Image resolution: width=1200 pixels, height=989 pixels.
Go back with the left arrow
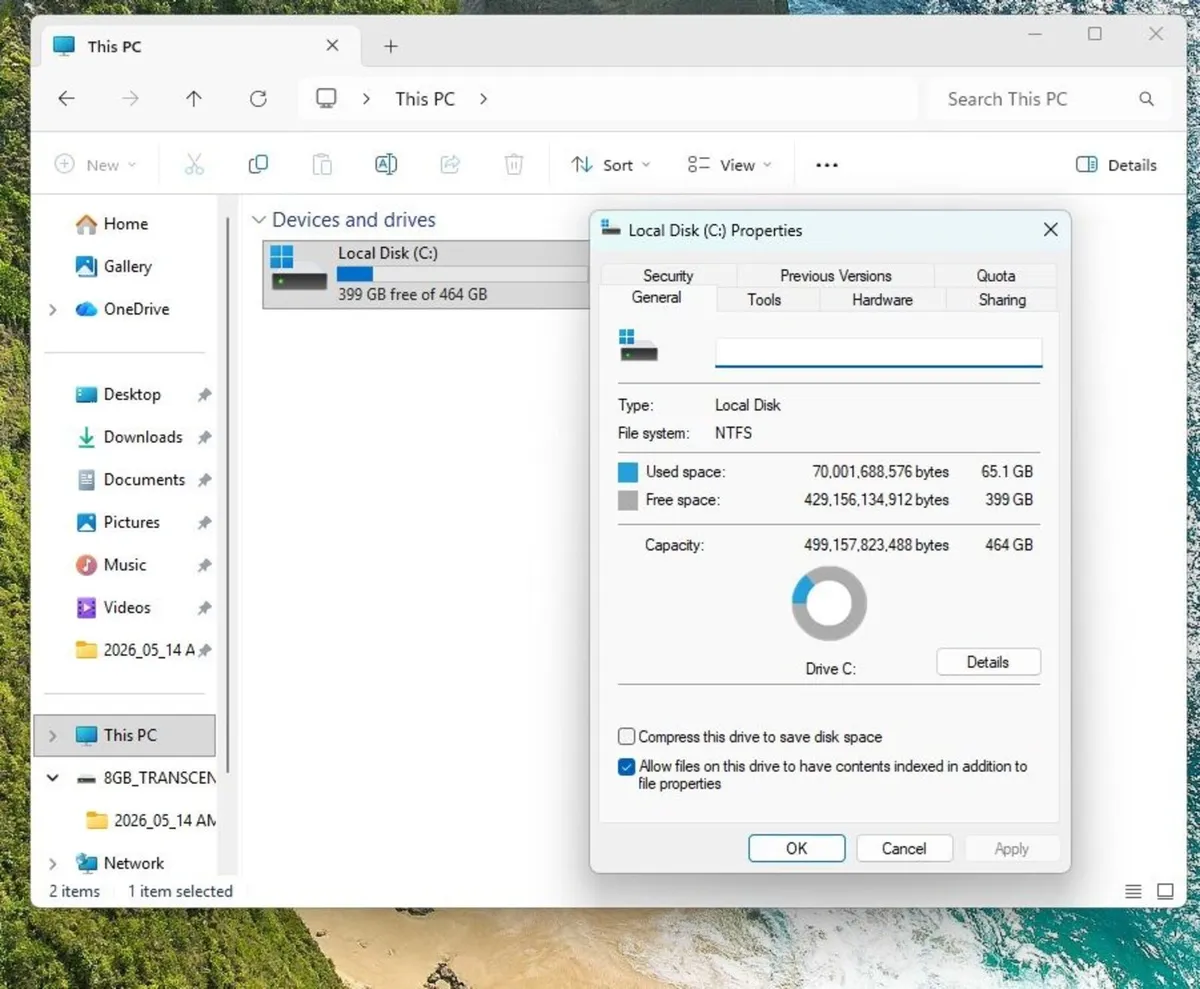(66, 99)
